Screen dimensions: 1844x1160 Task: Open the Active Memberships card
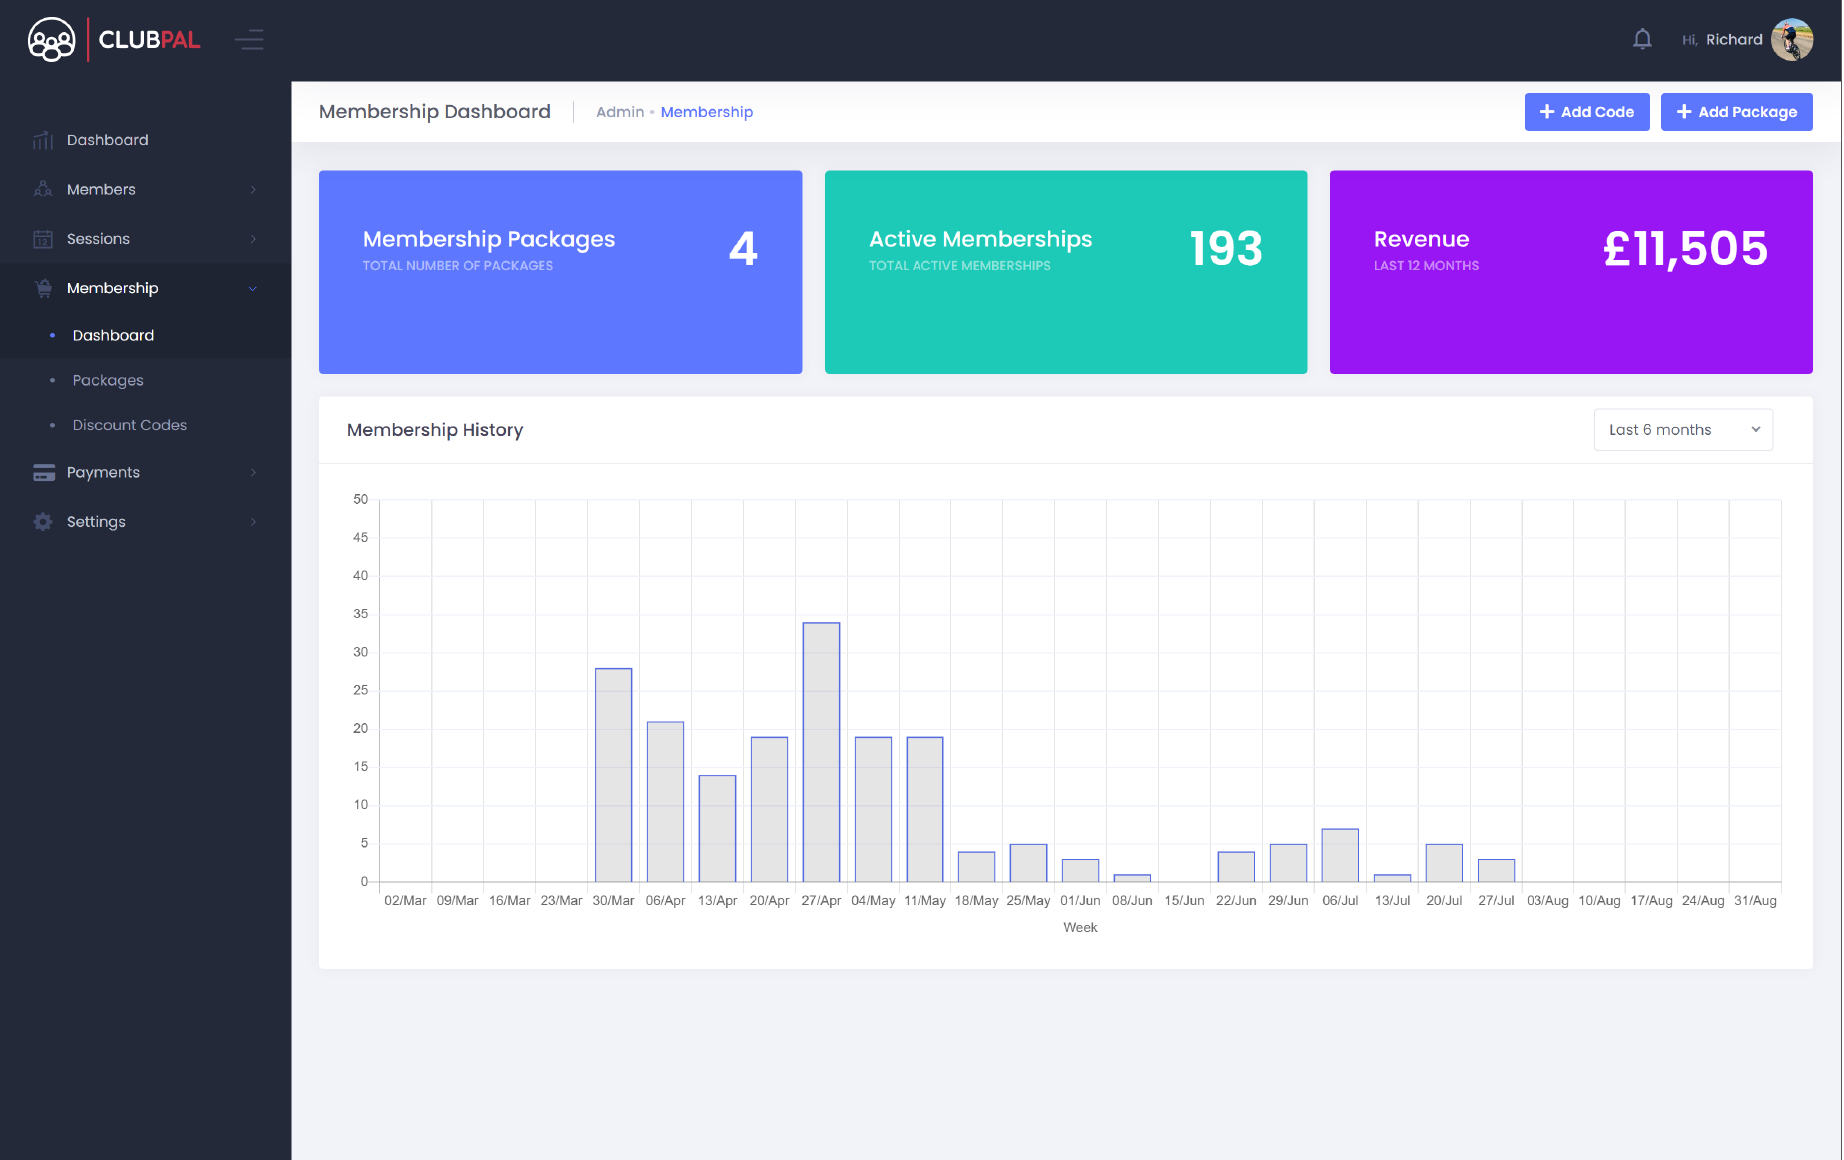(x=1066, y=272)
